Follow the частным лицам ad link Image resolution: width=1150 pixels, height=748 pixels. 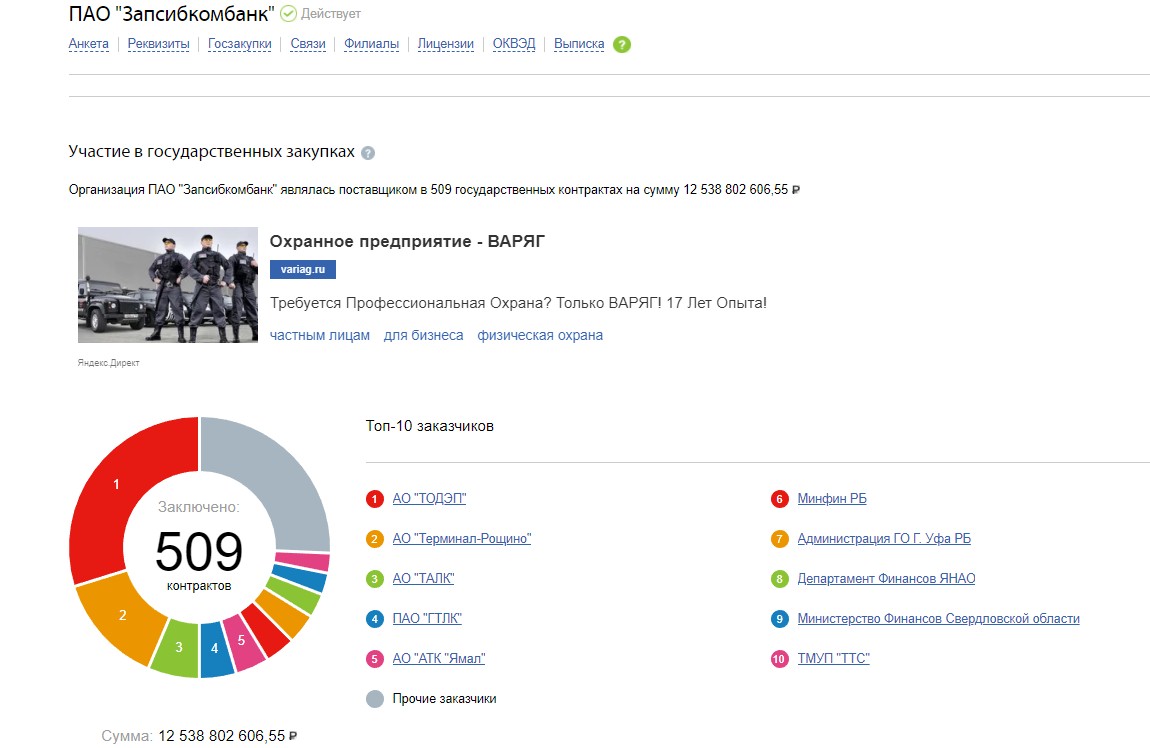(320, 335)
